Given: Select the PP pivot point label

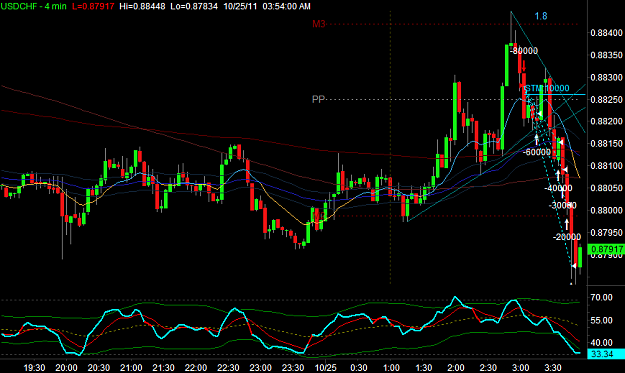Looking at the screenshot, I should point(318,99).
